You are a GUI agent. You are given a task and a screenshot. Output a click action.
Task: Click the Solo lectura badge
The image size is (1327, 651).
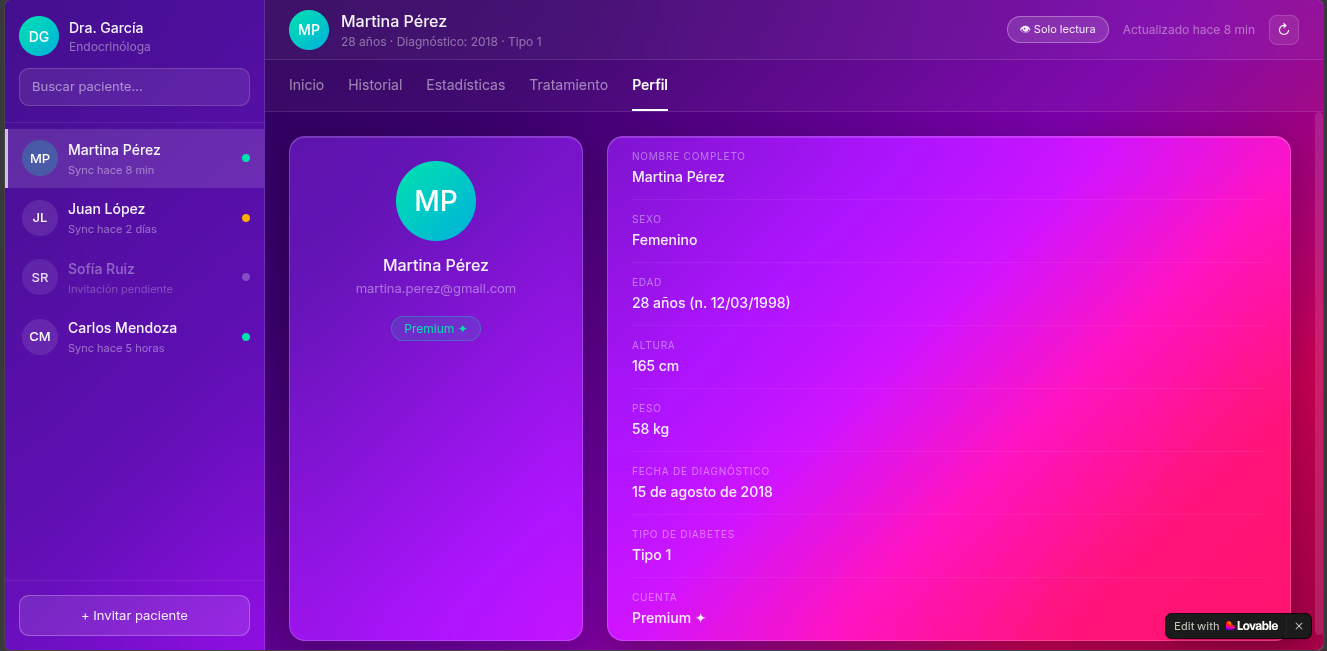tap(1058, 30)
